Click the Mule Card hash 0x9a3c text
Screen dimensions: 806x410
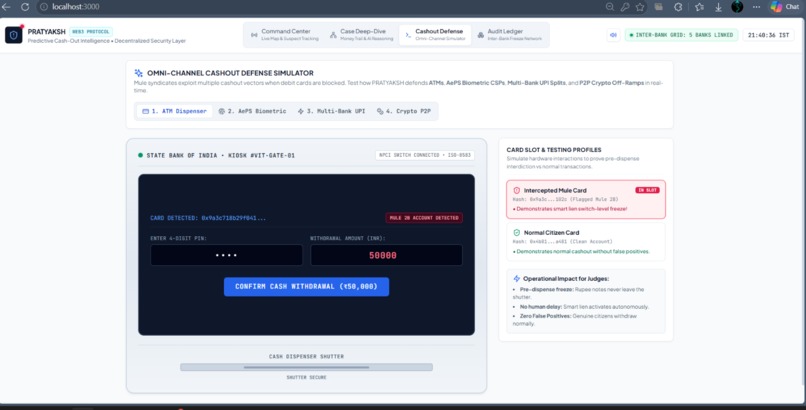point(565,199)
